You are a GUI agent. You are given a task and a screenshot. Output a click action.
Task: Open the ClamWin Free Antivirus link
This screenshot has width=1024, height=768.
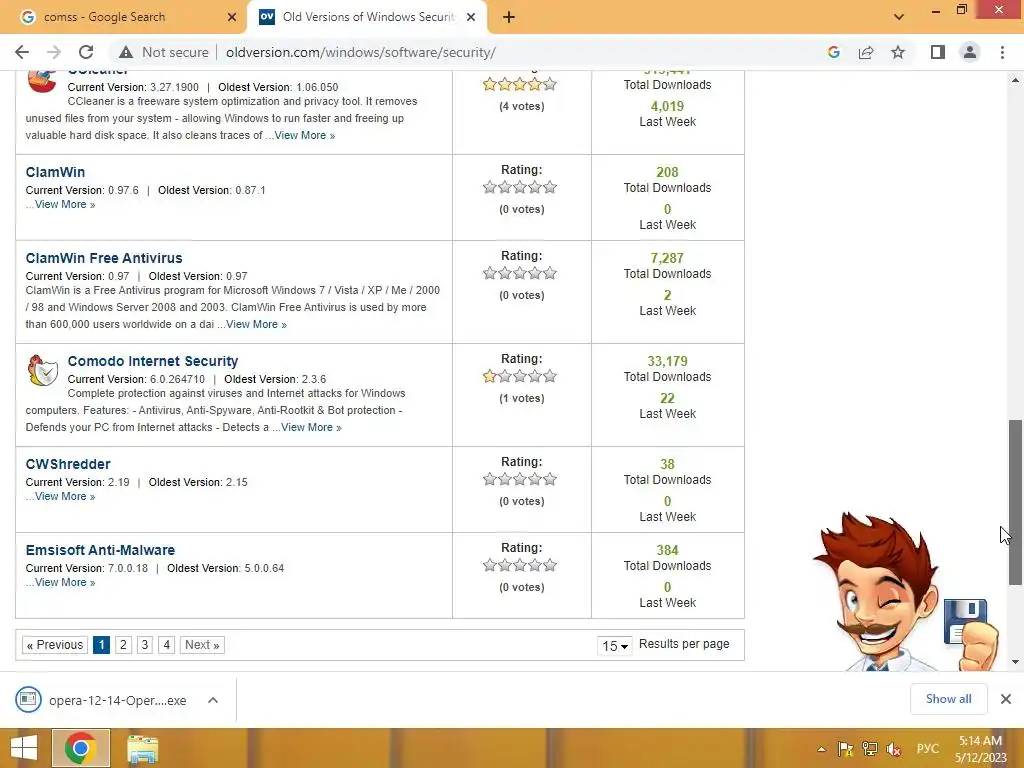point(104,259)
